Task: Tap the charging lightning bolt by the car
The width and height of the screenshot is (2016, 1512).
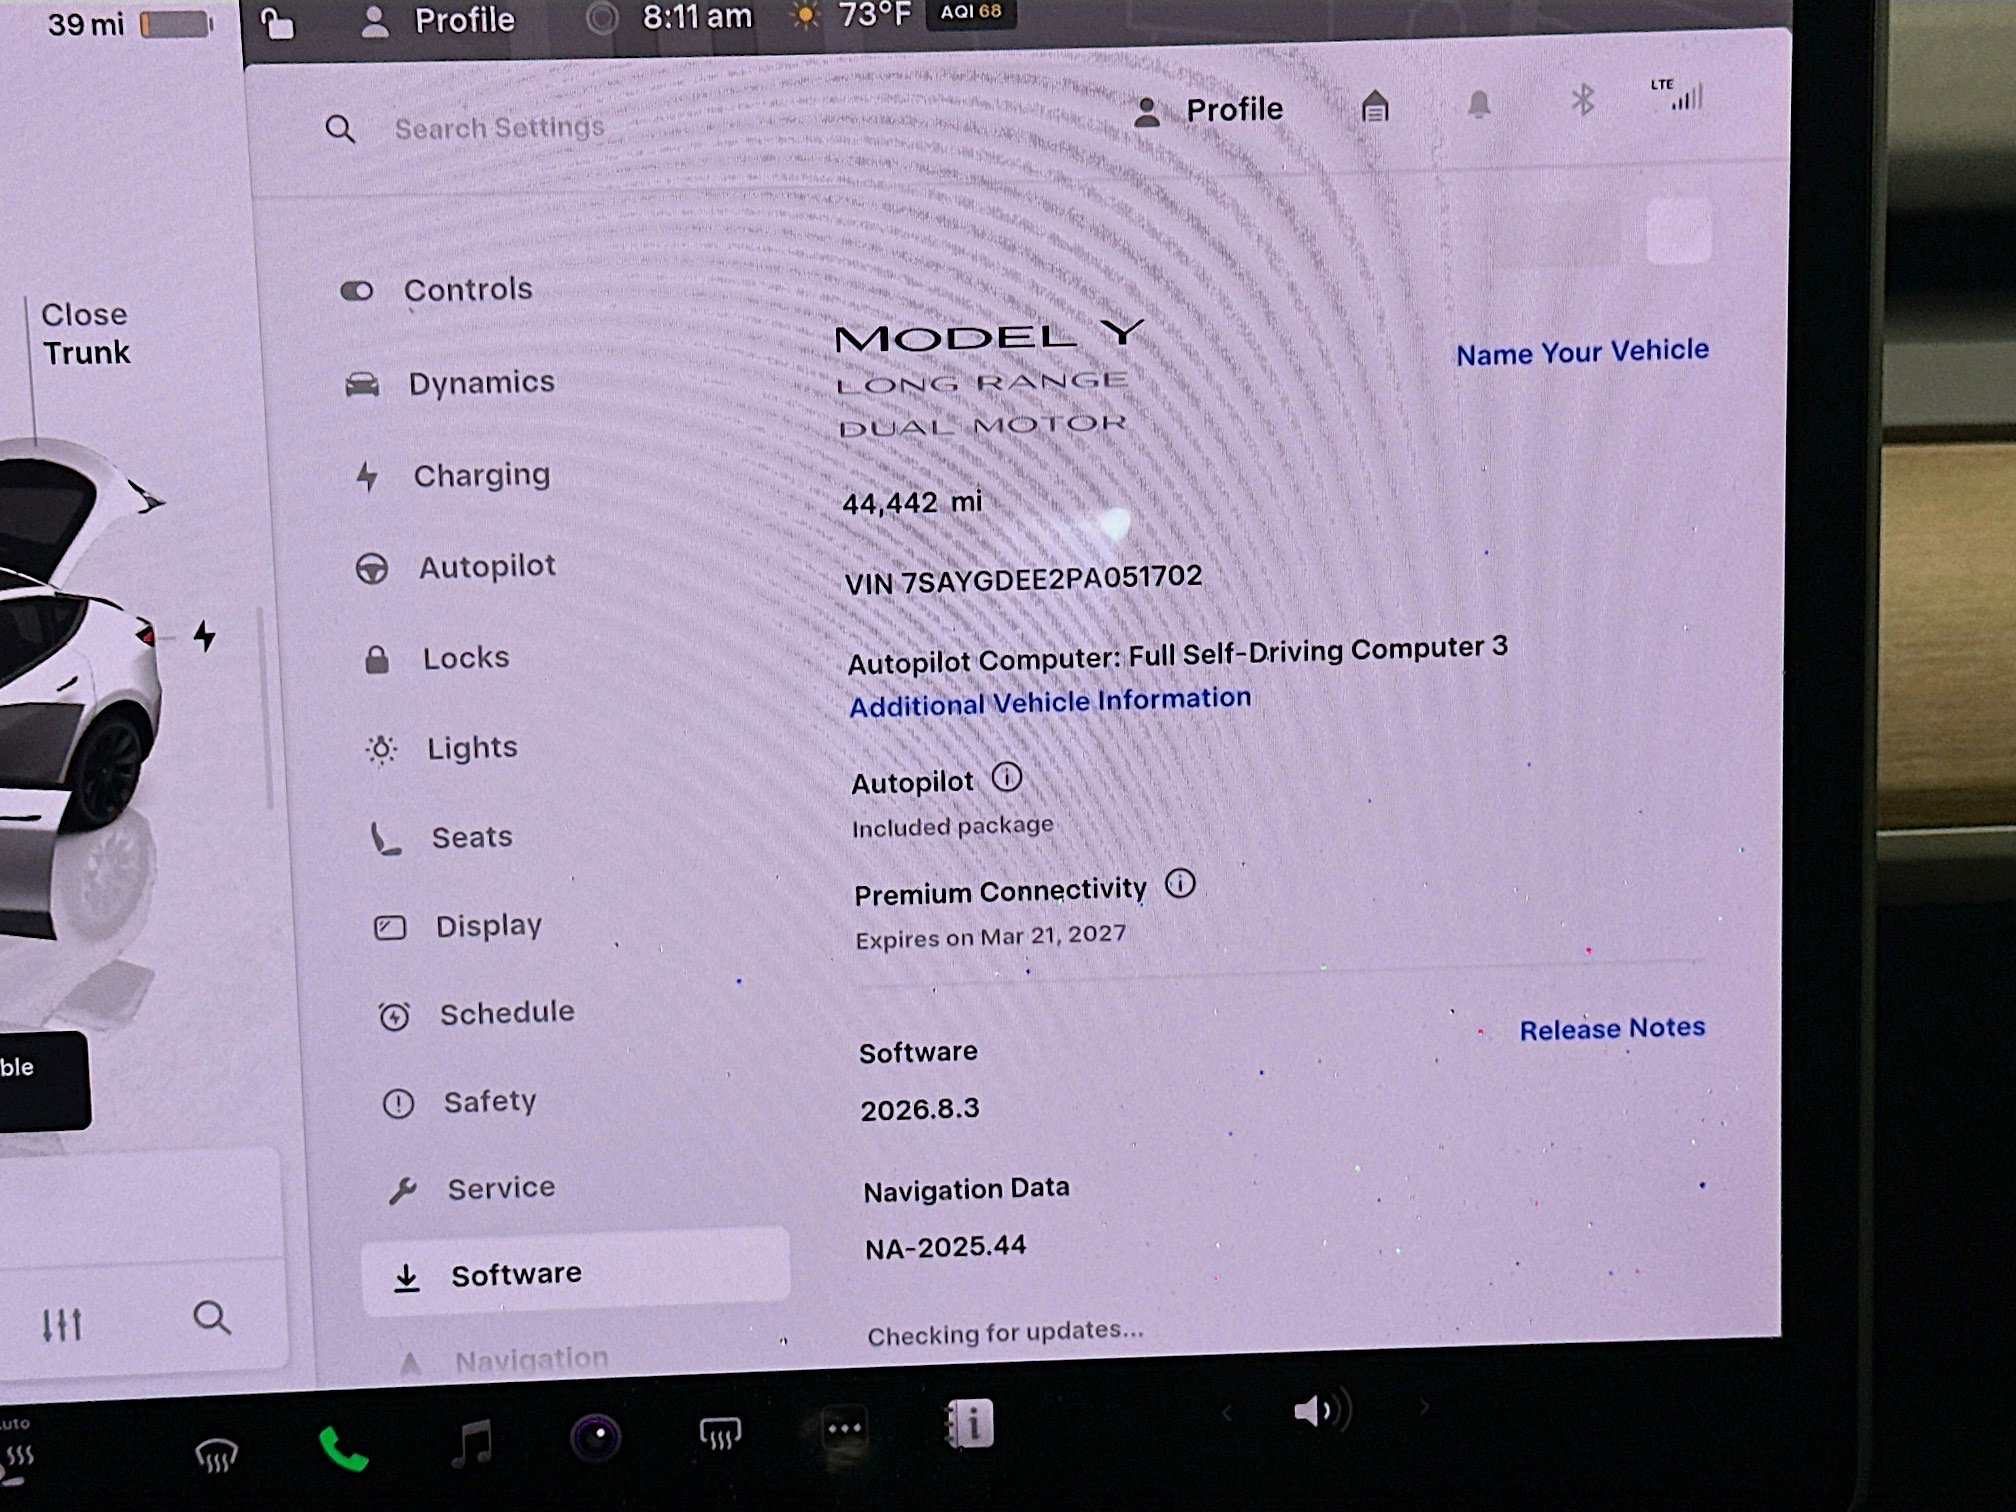Action: [x=205, y=636]
